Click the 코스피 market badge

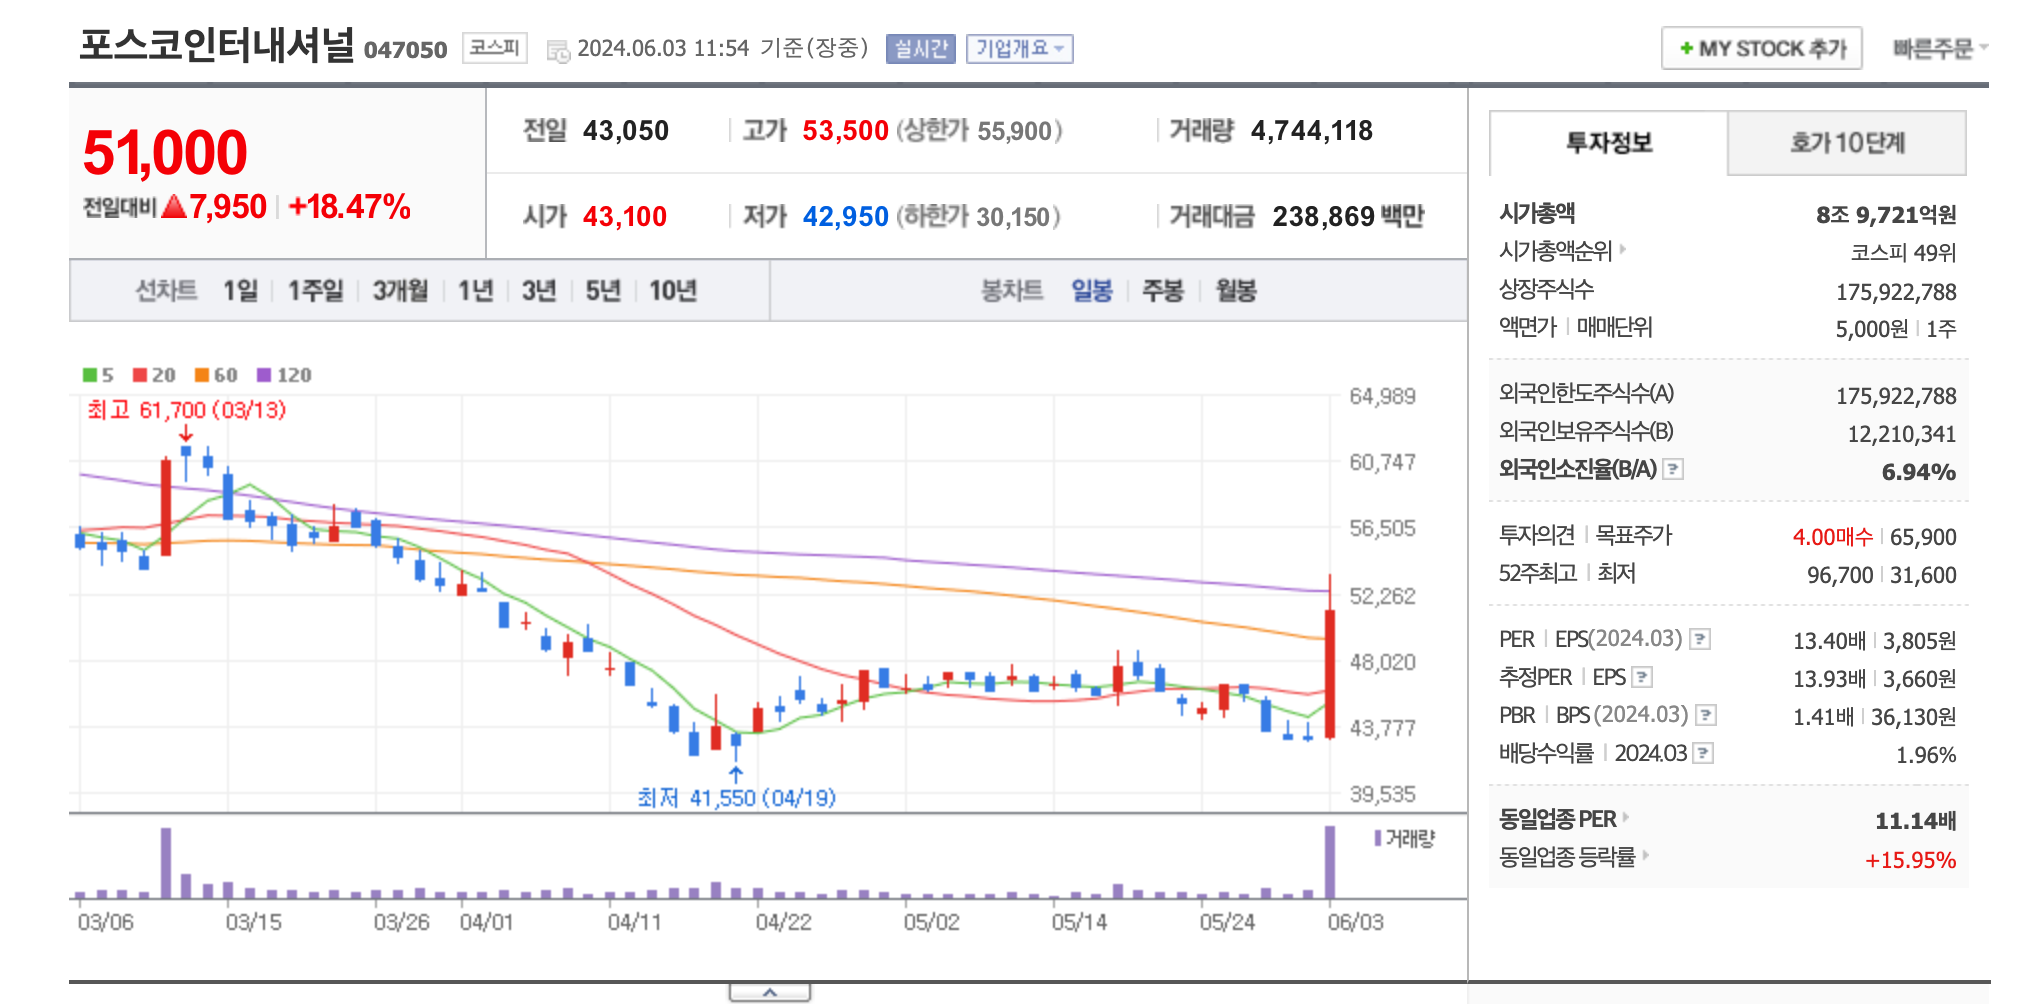pyautogui.click(x=495, y=48)
